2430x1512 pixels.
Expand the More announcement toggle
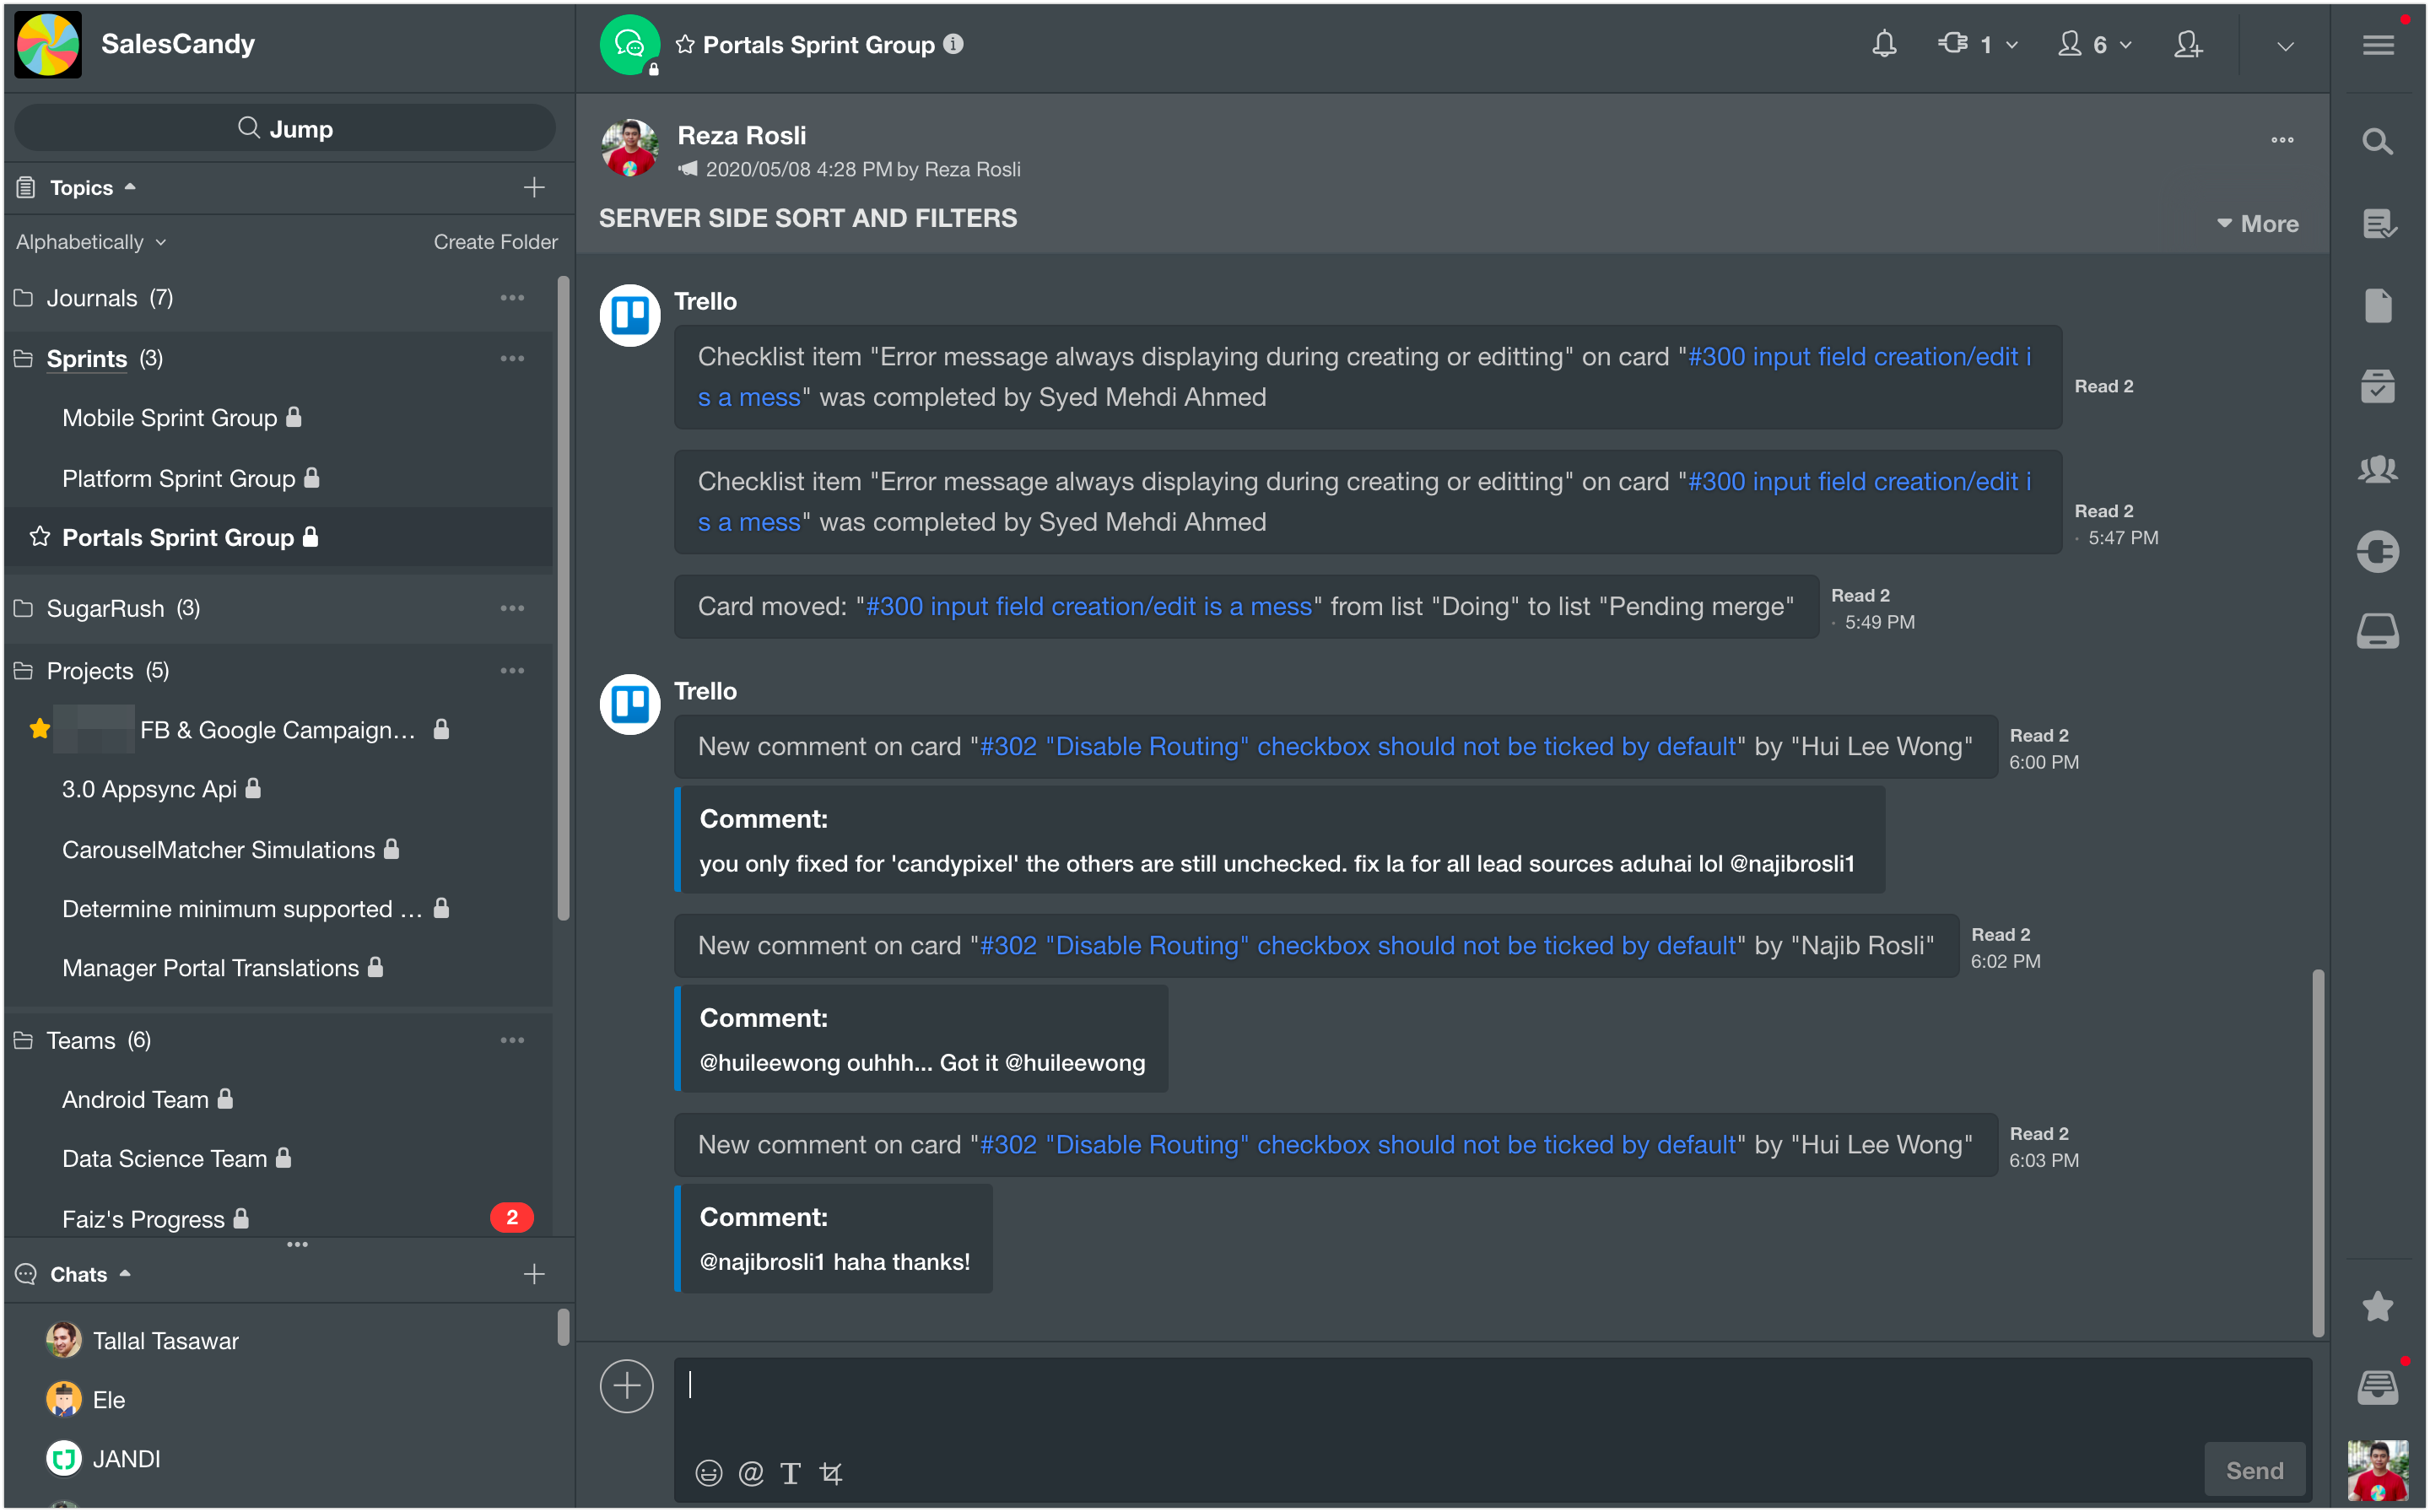click(2257, 224)
